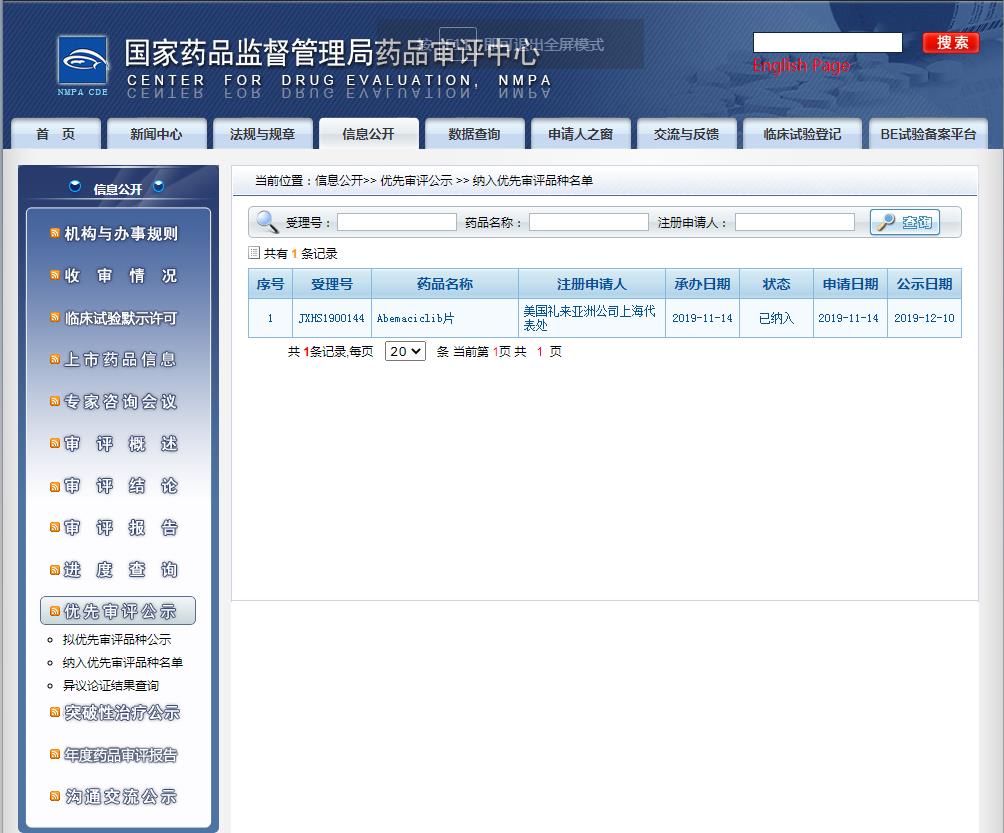
Task: Click 优先审评公示 in the breadcrumb
Action: pos(416,181)
